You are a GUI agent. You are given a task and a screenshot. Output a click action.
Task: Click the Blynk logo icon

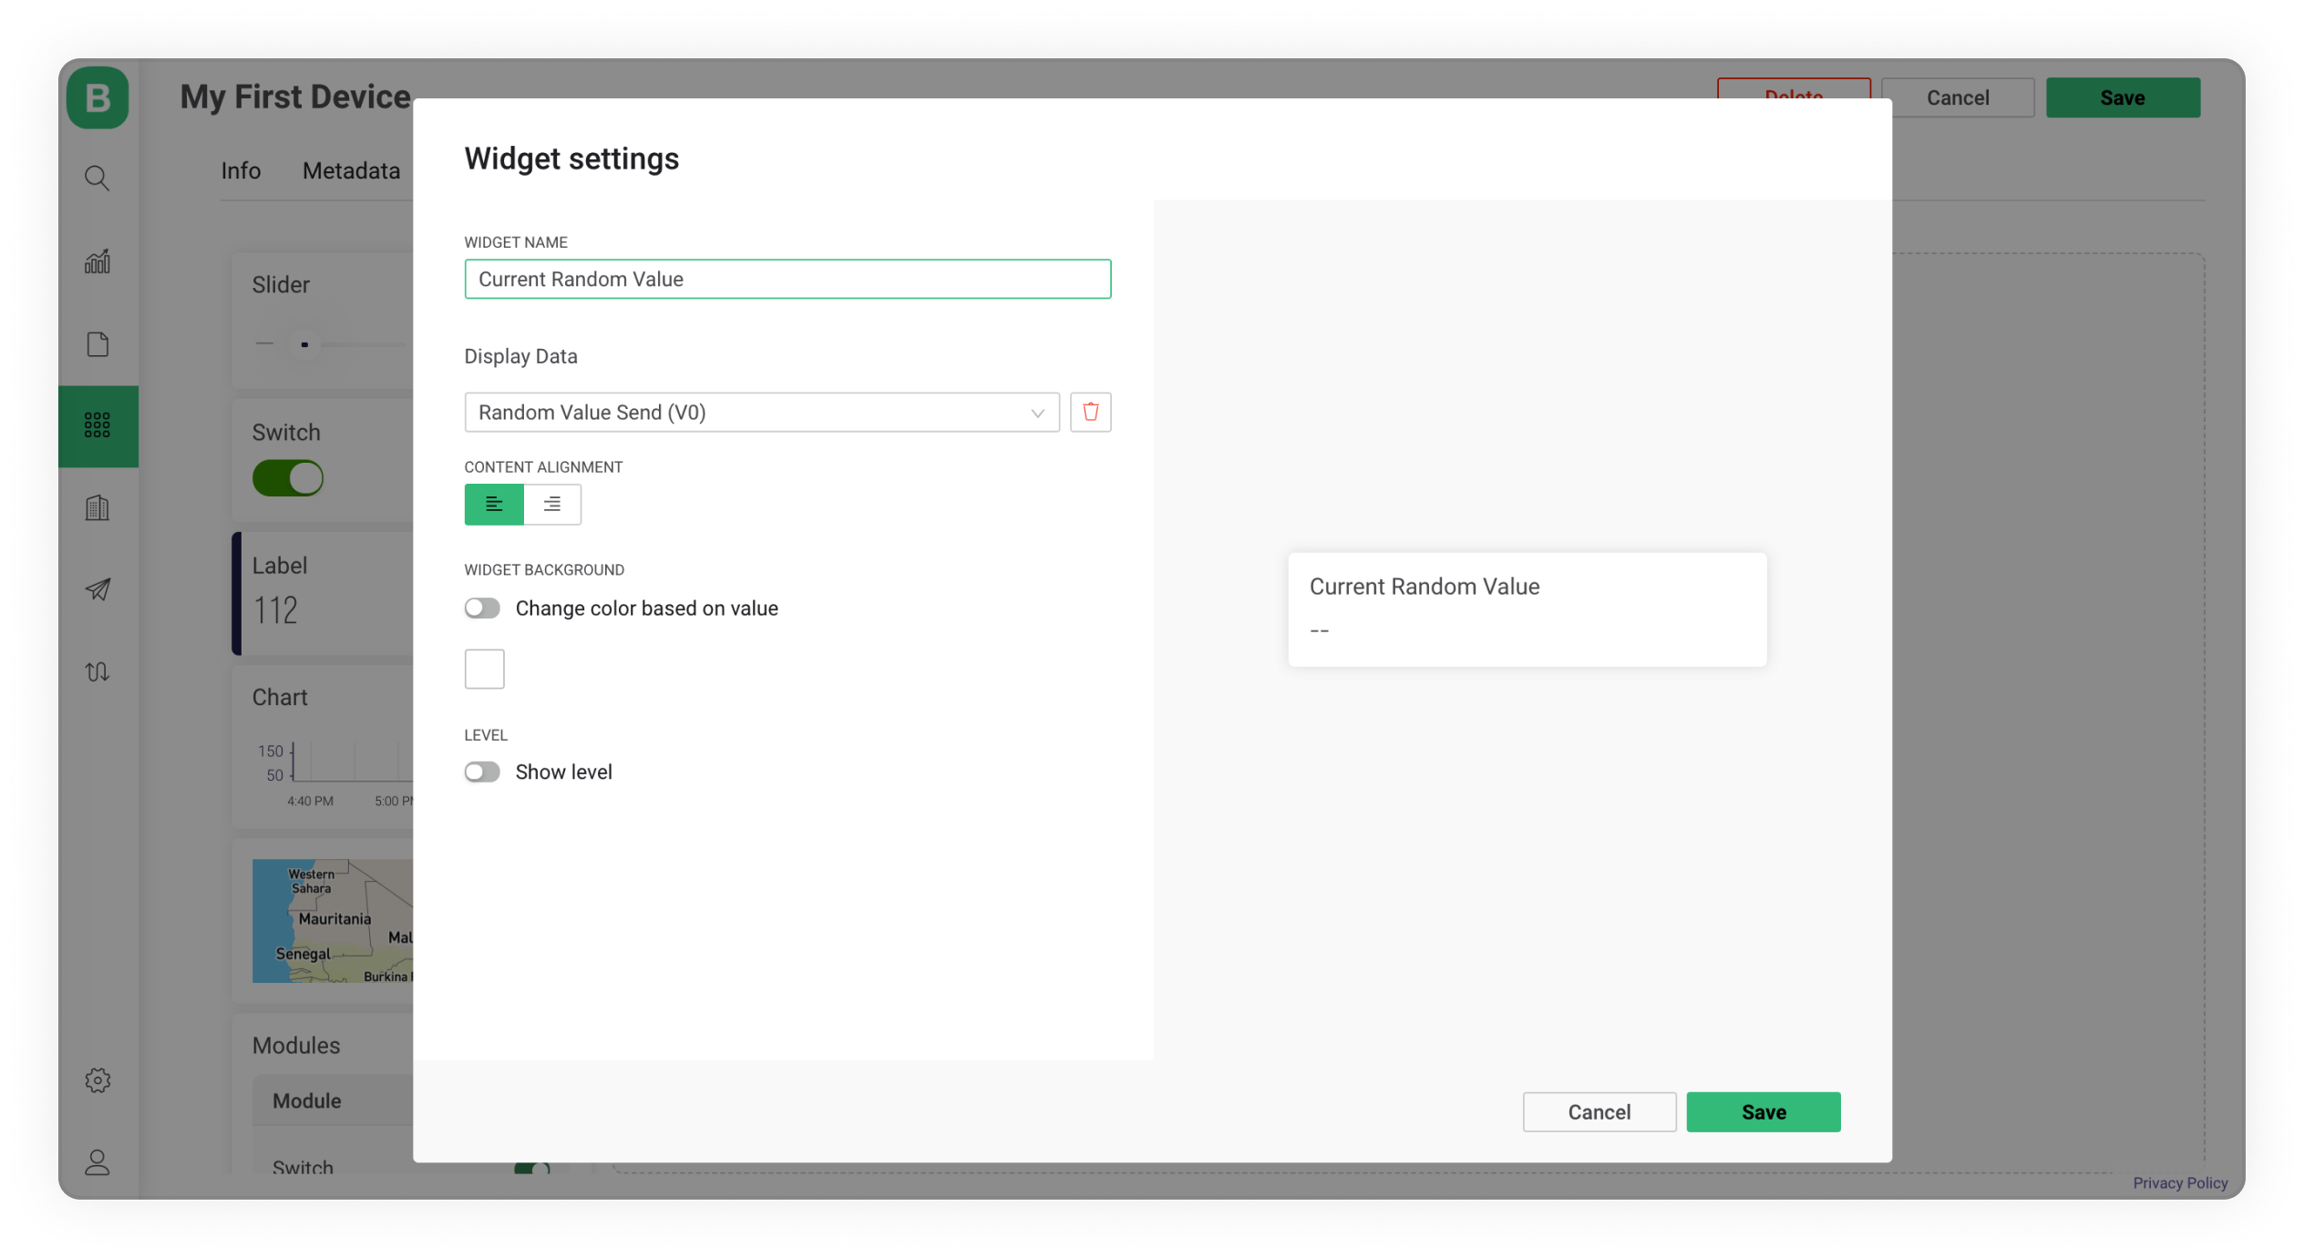tap(97, 98)
